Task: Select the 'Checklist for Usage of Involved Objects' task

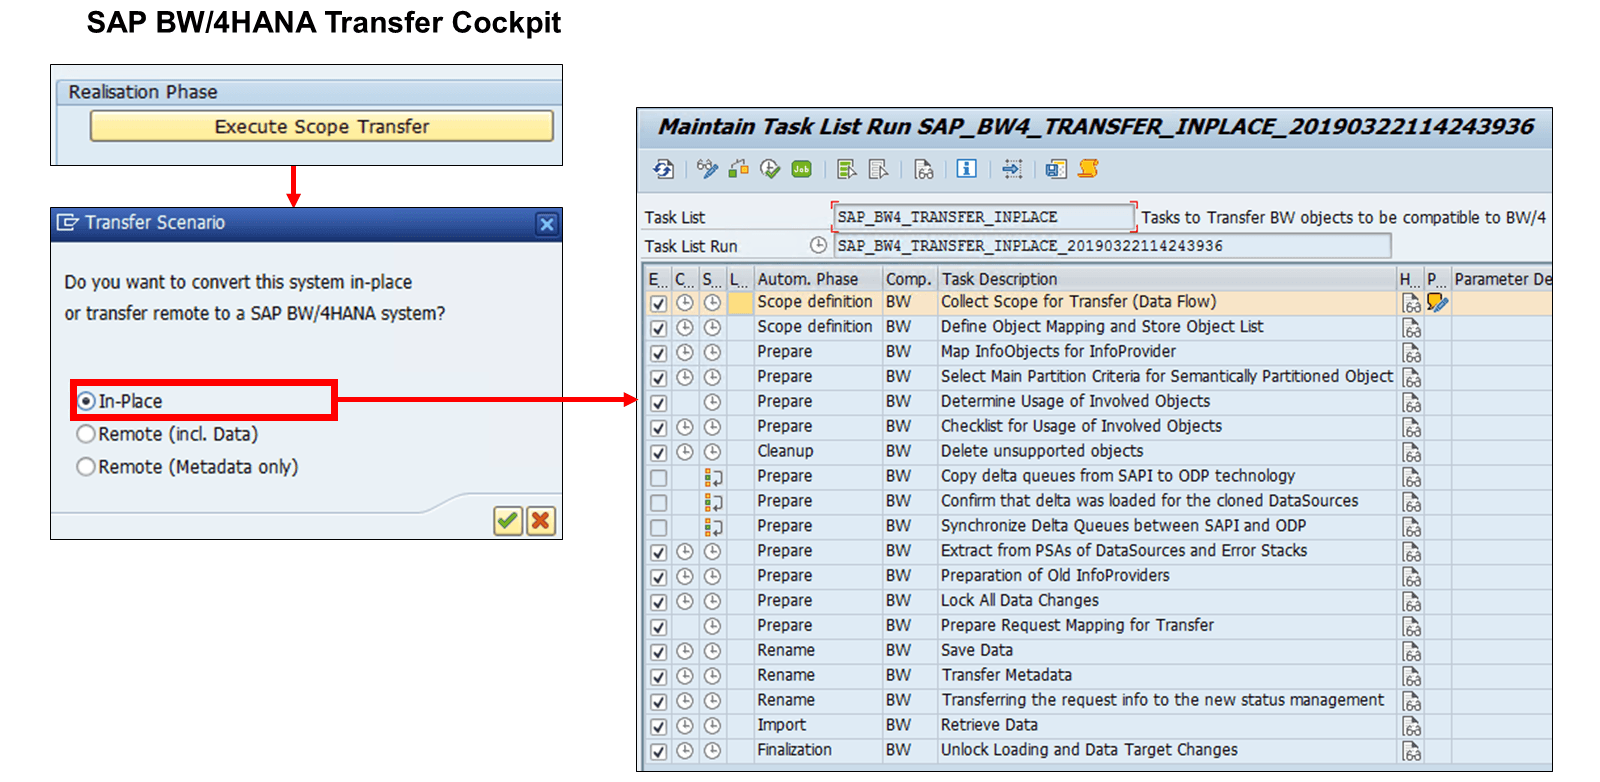Action: tap(1081, 426)
